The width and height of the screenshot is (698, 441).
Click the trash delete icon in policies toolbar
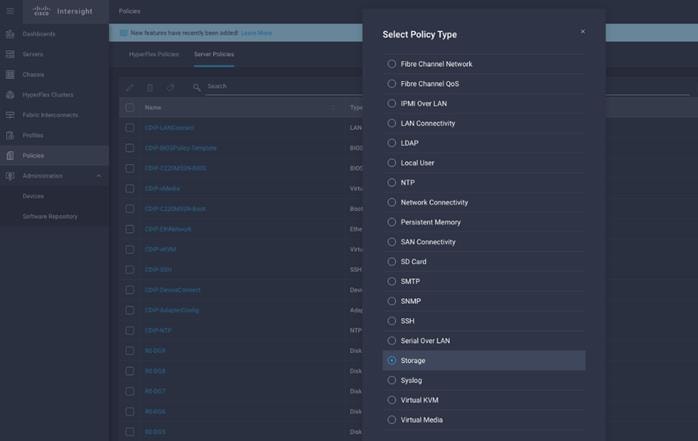(150, 87)
